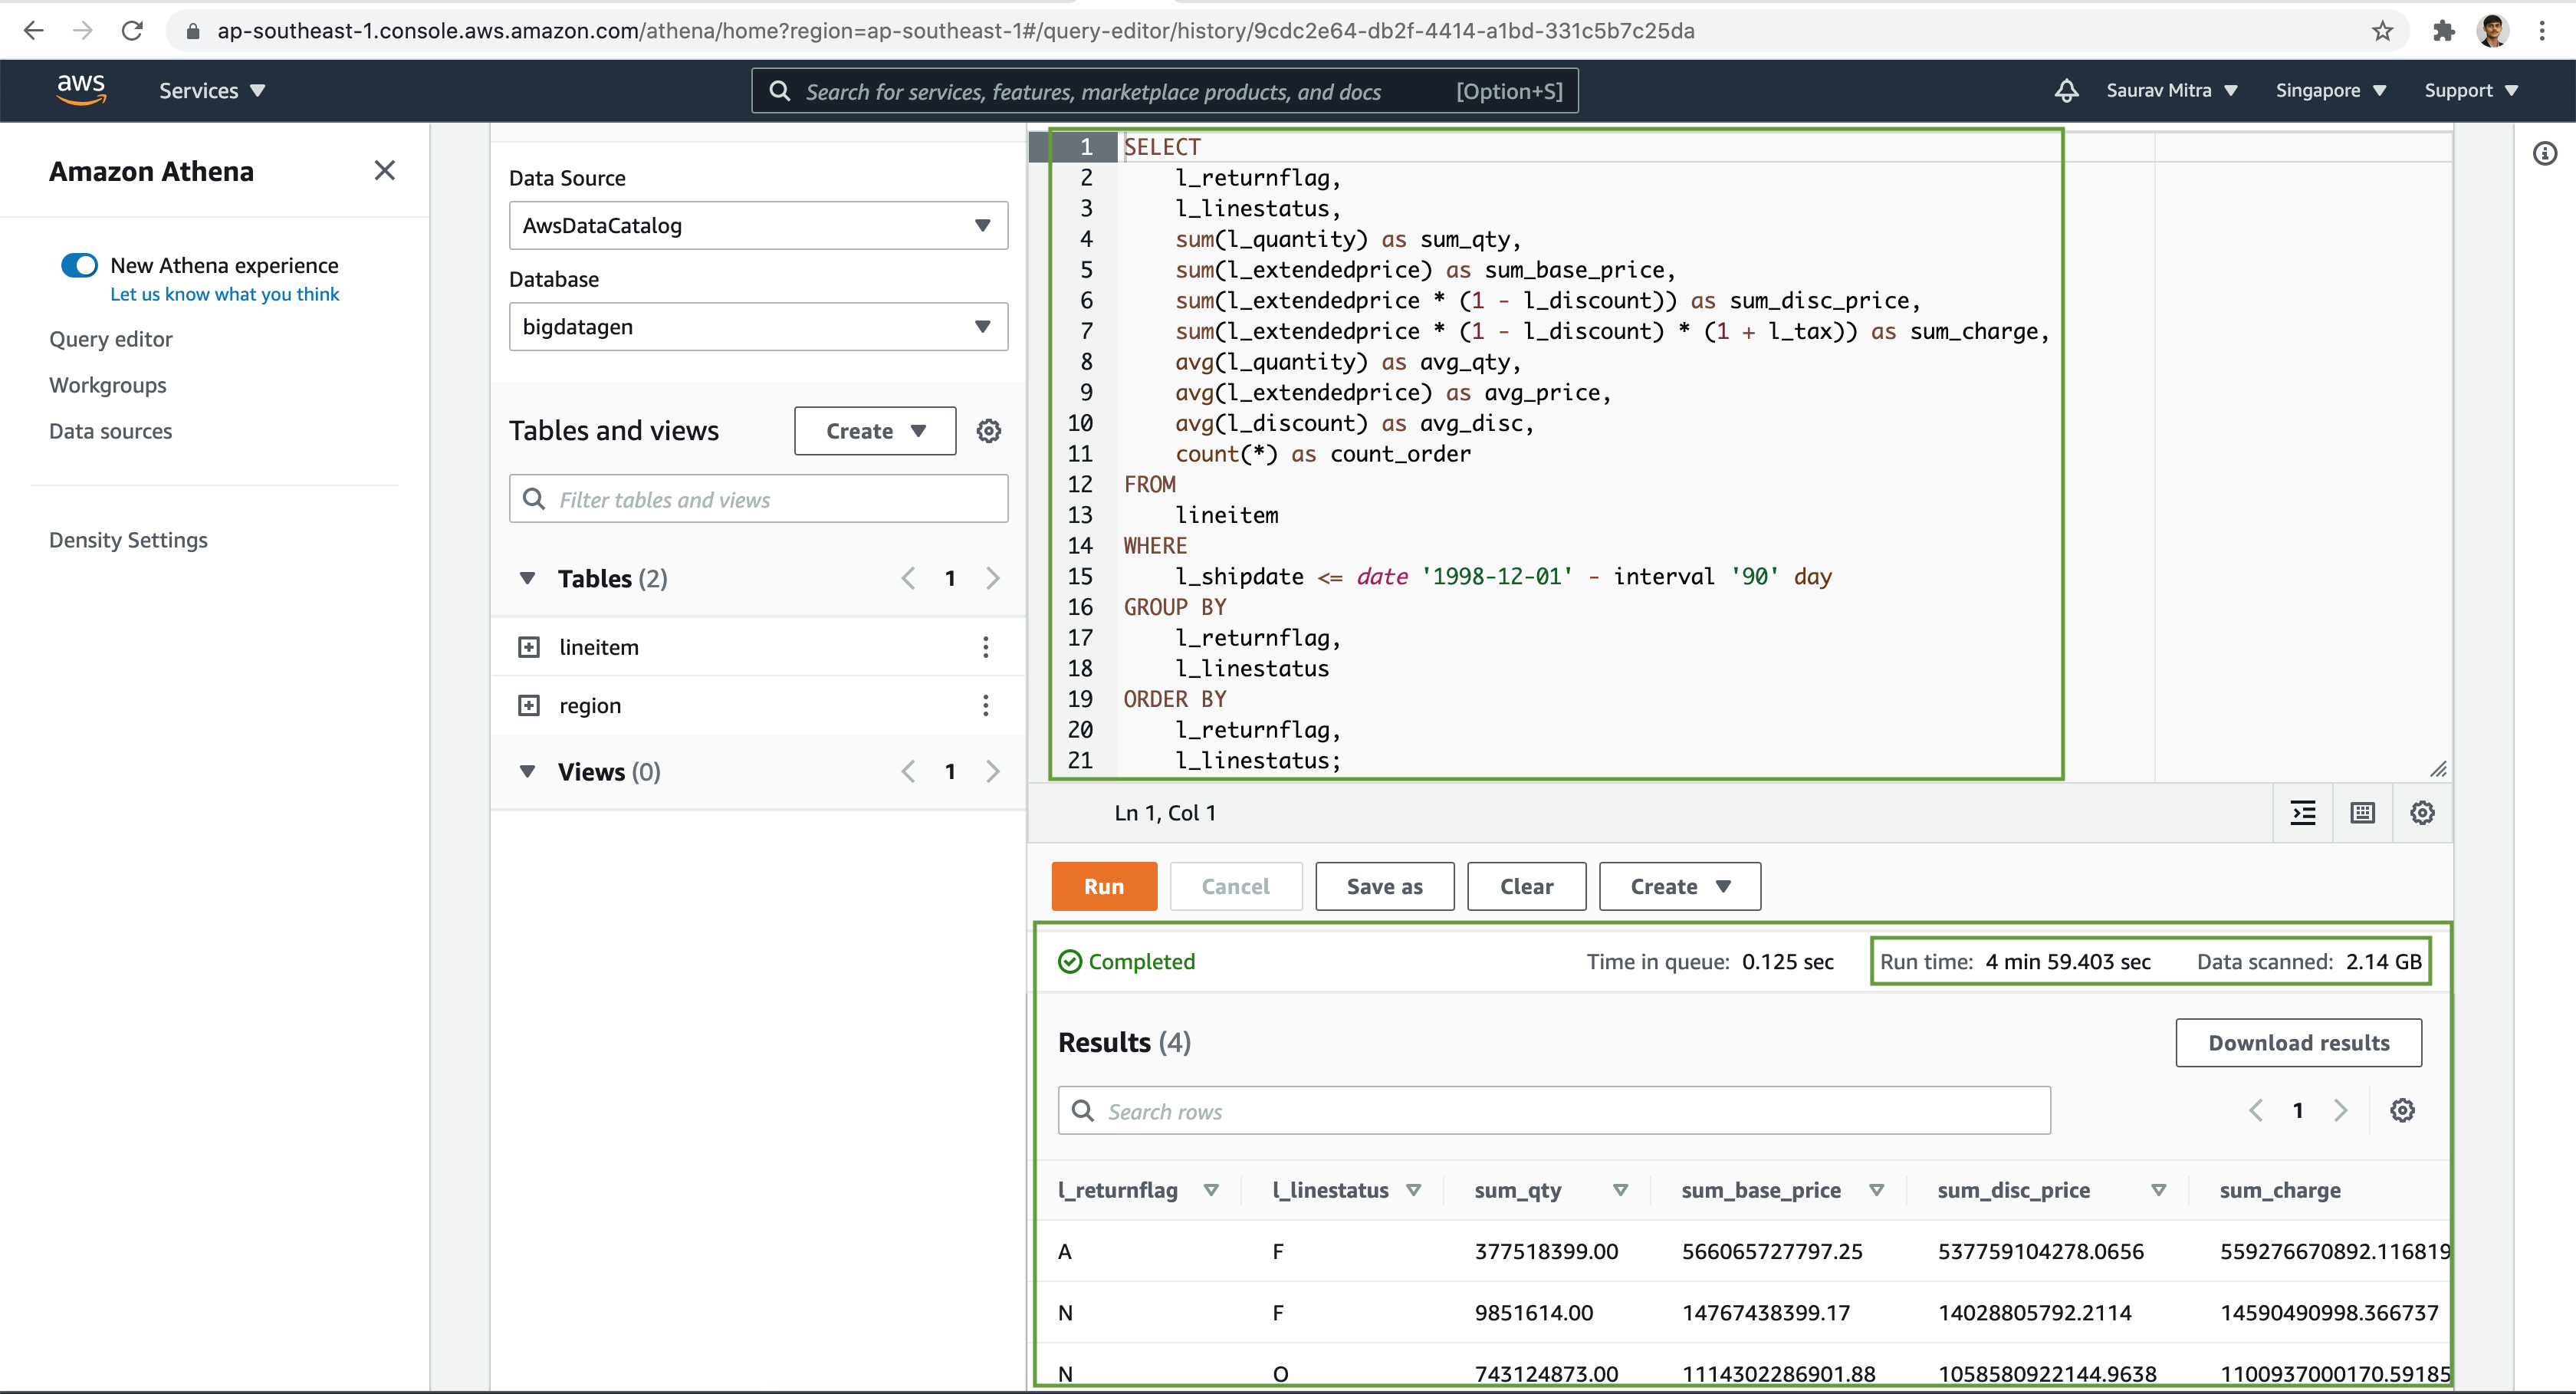
Task: Open Chrome profile avatar
Action: tap(2492, 31)
